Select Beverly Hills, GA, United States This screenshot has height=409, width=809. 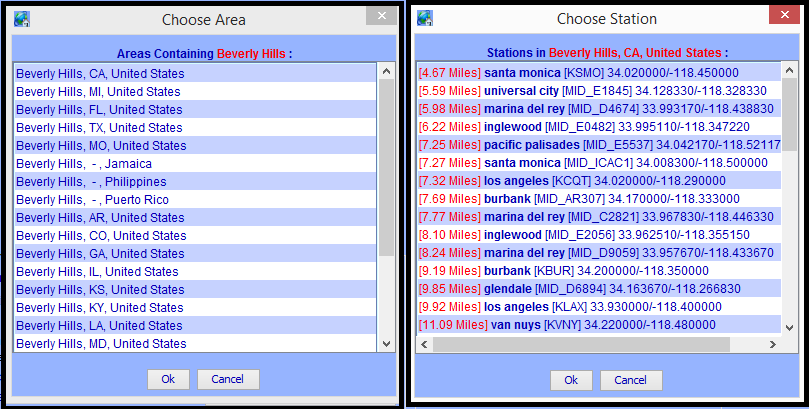tap(196, 254)
